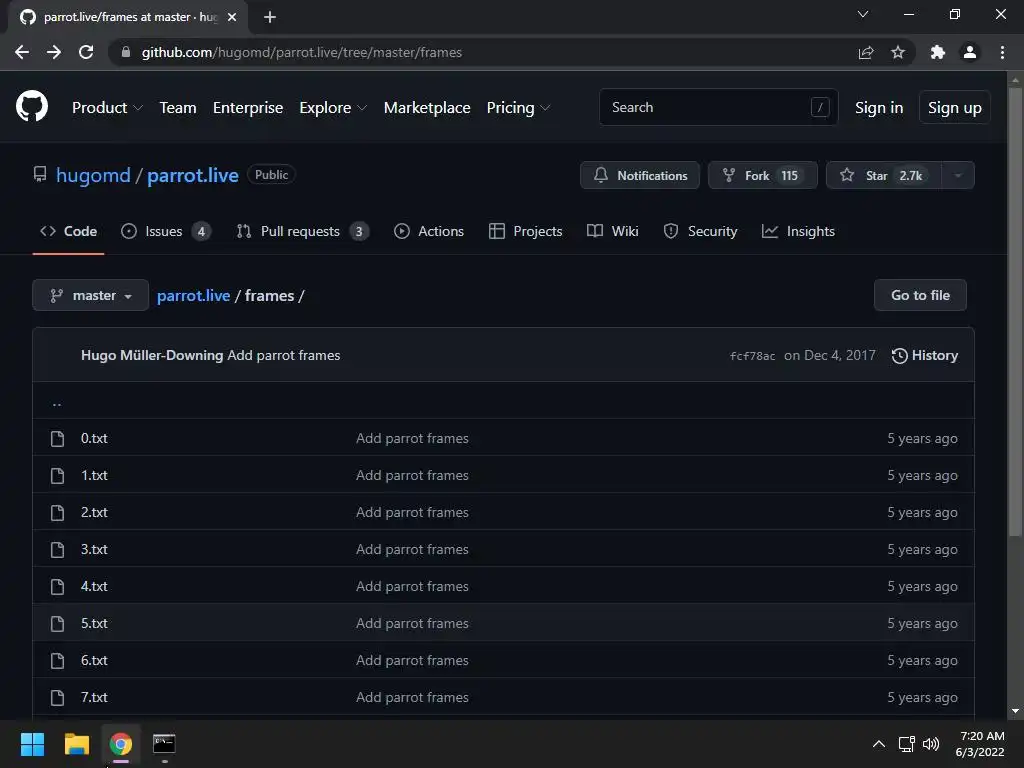The height and width of the screenshot is (768, 1024).
Task: Focus the GitHub Search field
Action: click(x=718, y=107)
